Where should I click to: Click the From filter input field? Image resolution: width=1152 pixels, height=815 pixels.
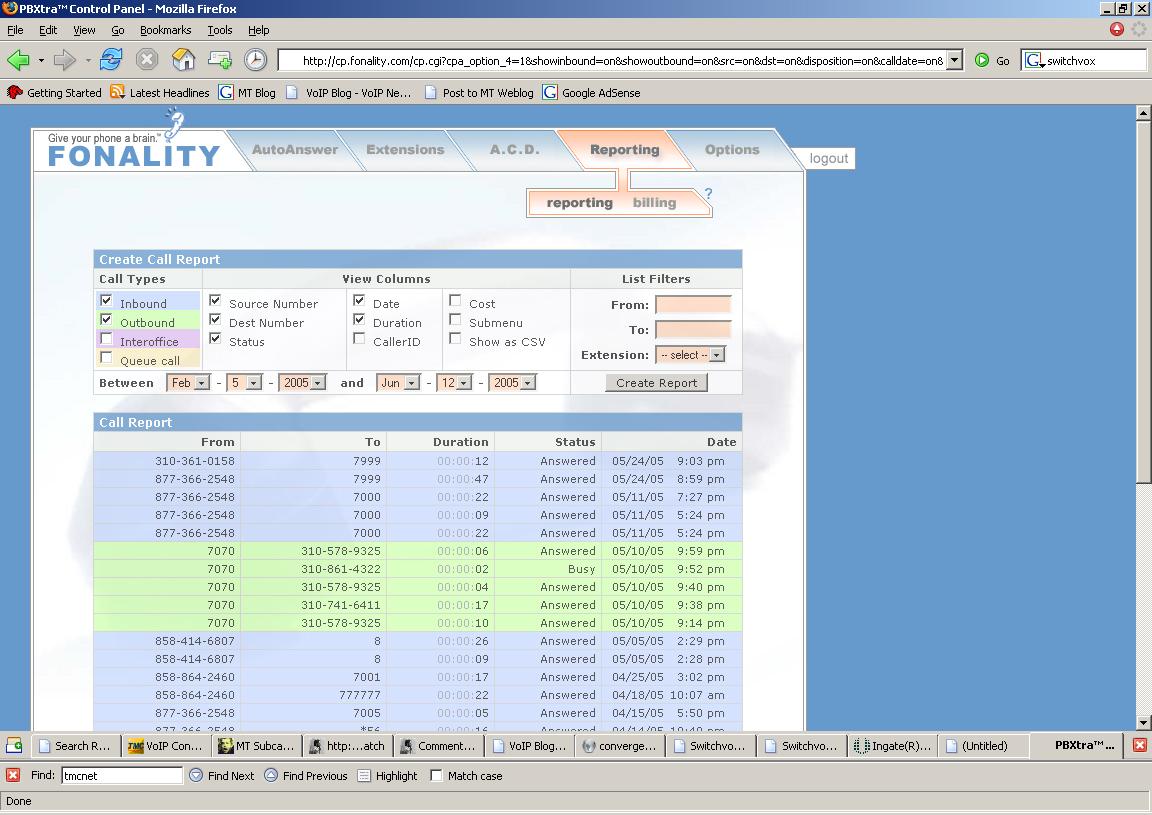(693, 305)
